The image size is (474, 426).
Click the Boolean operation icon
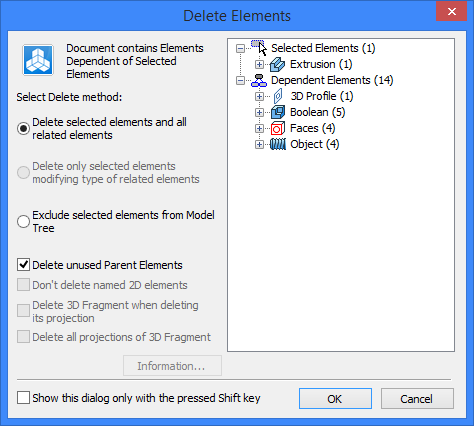point(278,112)
